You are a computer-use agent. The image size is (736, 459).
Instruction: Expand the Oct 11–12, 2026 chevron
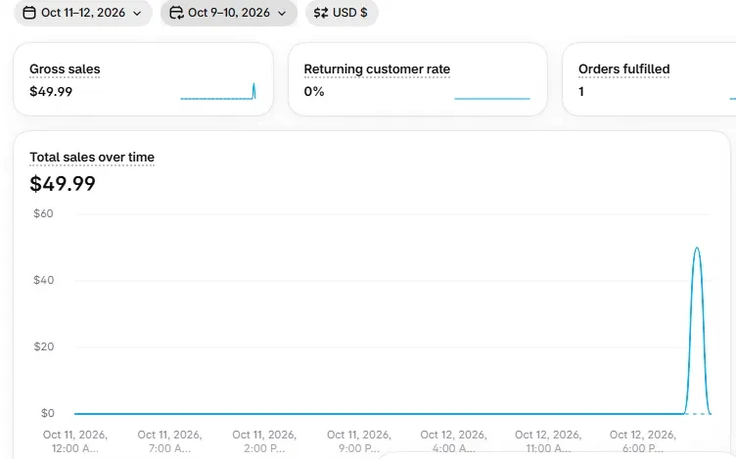pos(137,13)
